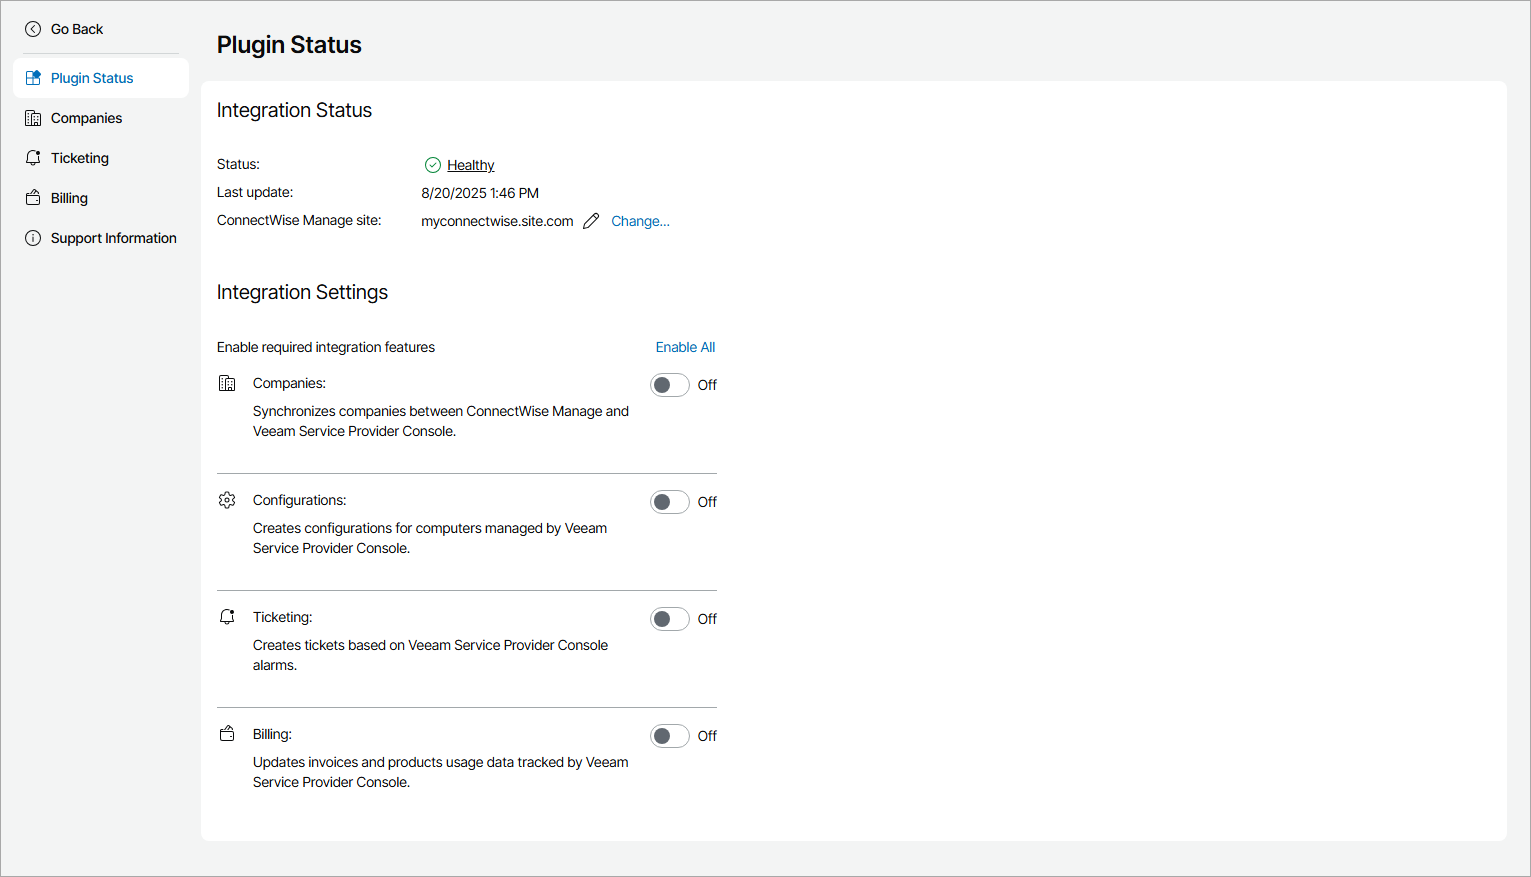Click the Companies building icon in the sidebar
This screenshot has width=1531, height=877.
click(x=33, y=117)
